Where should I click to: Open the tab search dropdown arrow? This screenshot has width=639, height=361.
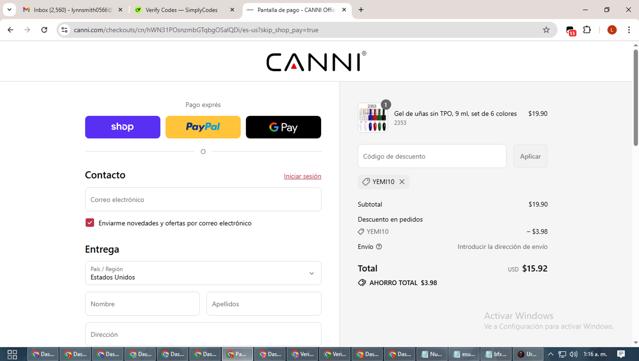[9, 10]
